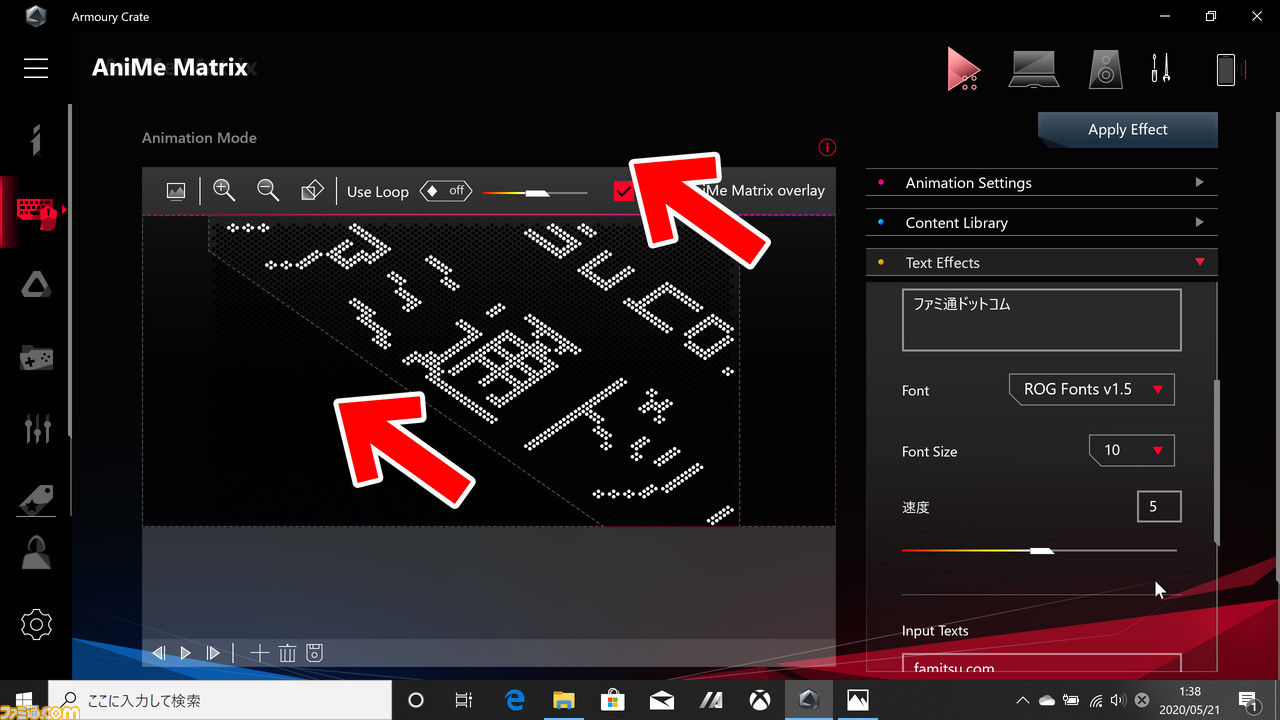Click the volume icon in system tray
Image resolution: width=1280 pixels, height=720 pixels.
click(1118, 700)
